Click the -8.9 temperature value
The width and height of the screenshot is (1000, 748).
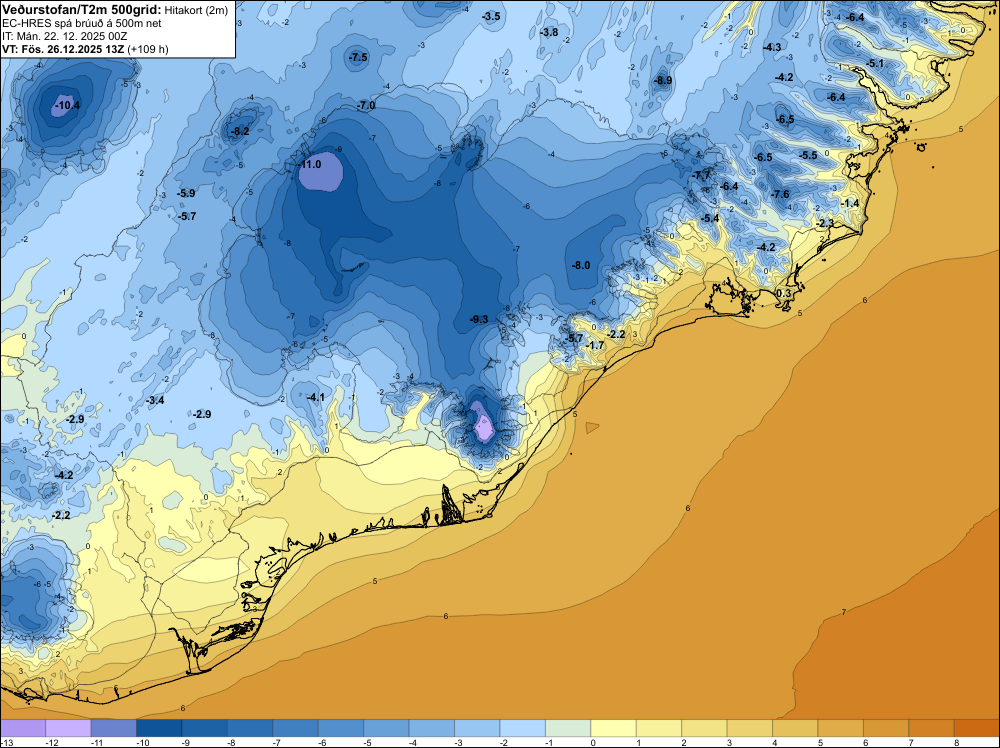663,80
